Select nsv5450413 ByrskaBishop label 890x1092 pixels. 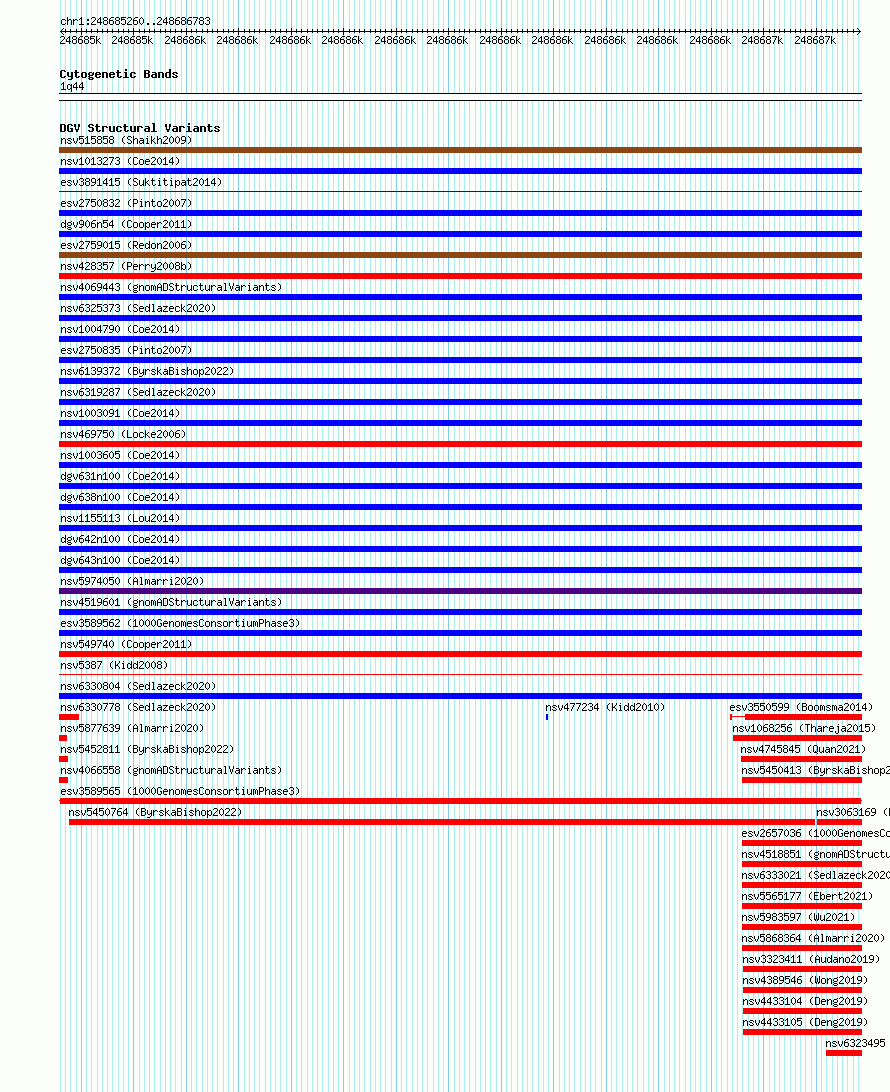coord(815,770)
